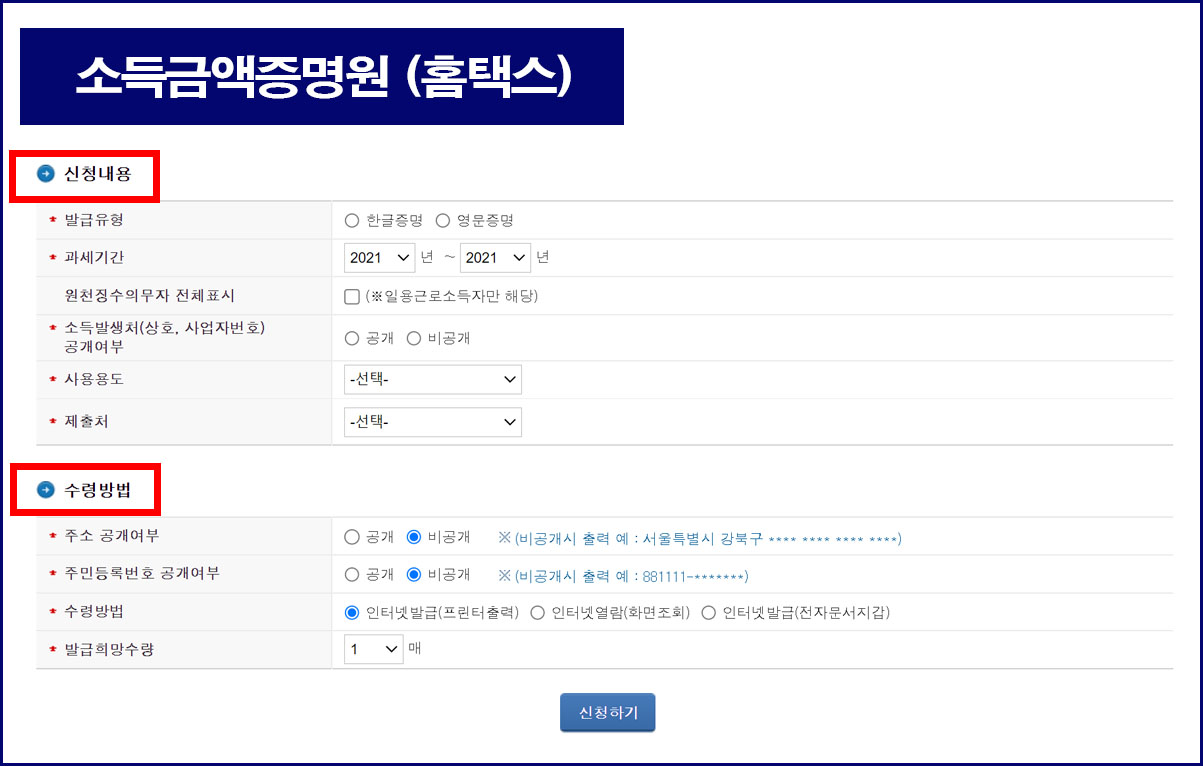Select 비공개 for 주민등록번호 공개여부
The width and height of the screenshot is (1203, 766).
coord(414,575)
